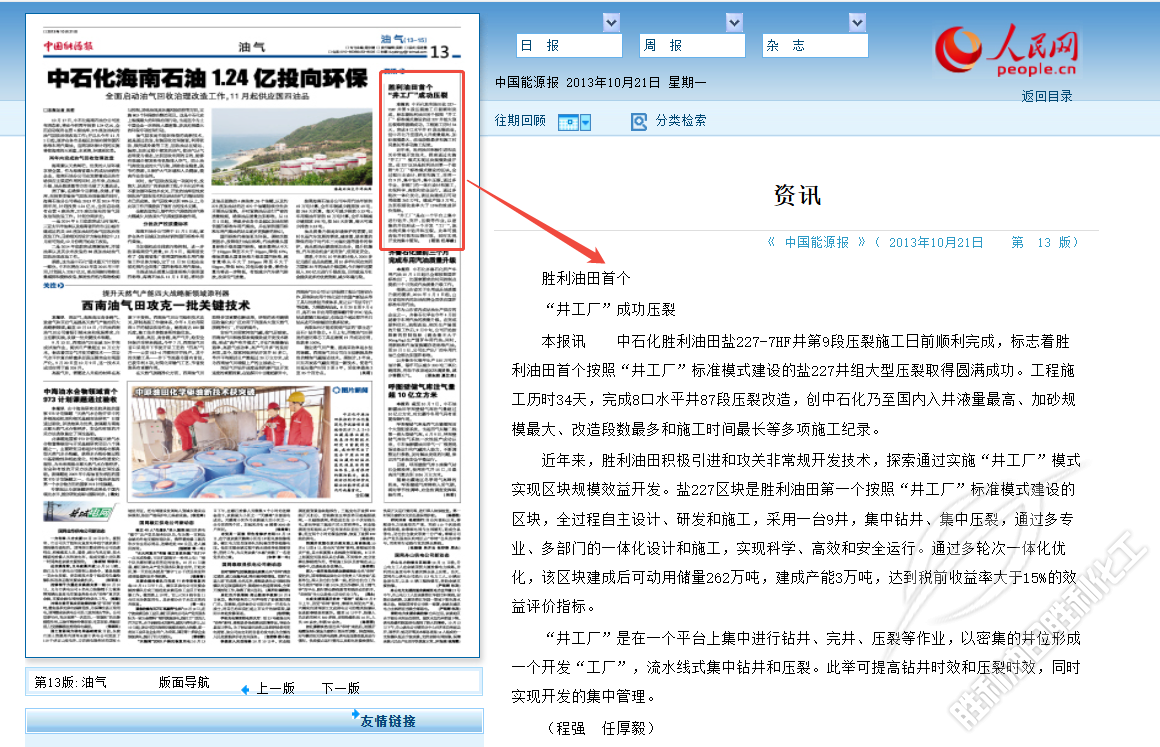The height and width of the screenshot is (747, 1160).
Task: Click the 中国能源报 masthead on the newspaper page
Action: pyautogui.click(x=68, y=46)
